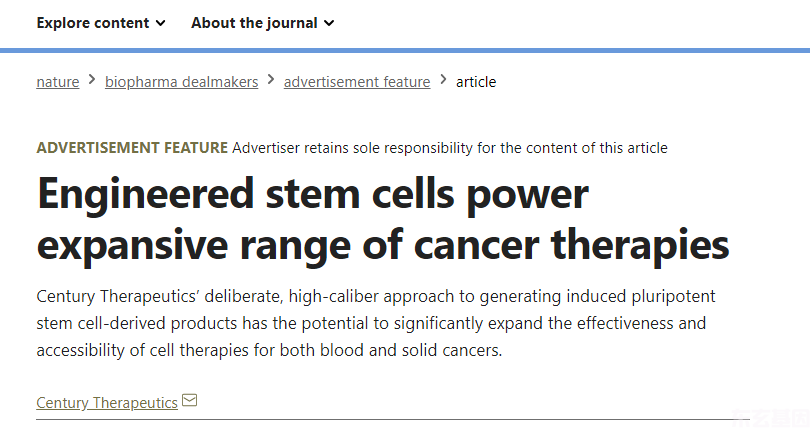Click the envelope email icon
The image size is (810, 428).
click(x=190, y=400)
